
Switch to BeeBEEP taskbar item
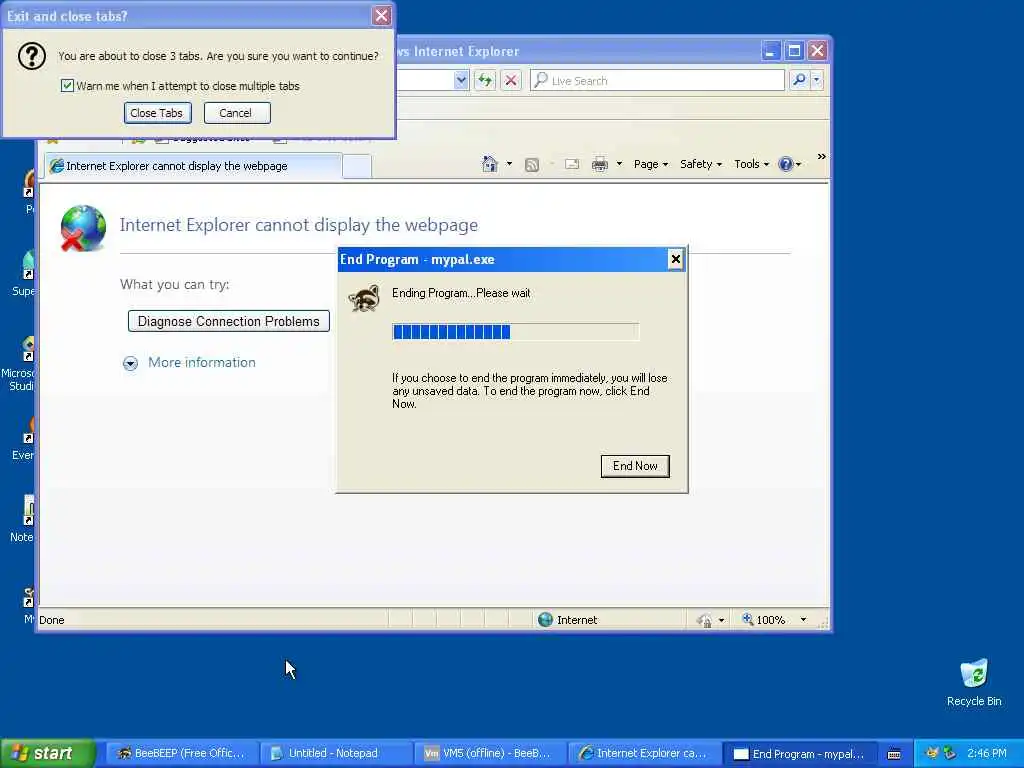tap(181, 754)
